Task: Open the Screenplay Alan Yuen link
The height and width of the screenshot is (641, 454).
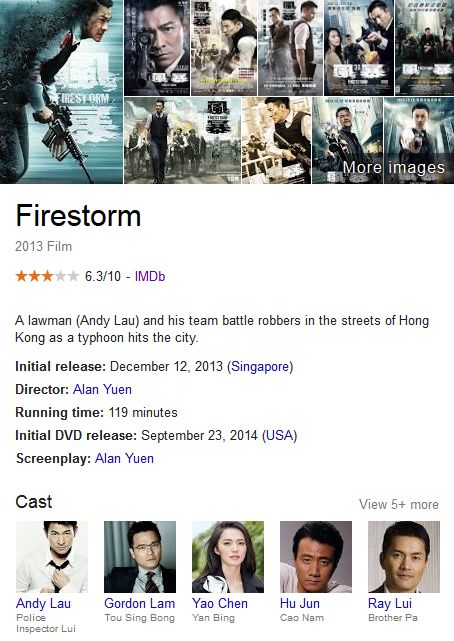Action: point(124,458)
